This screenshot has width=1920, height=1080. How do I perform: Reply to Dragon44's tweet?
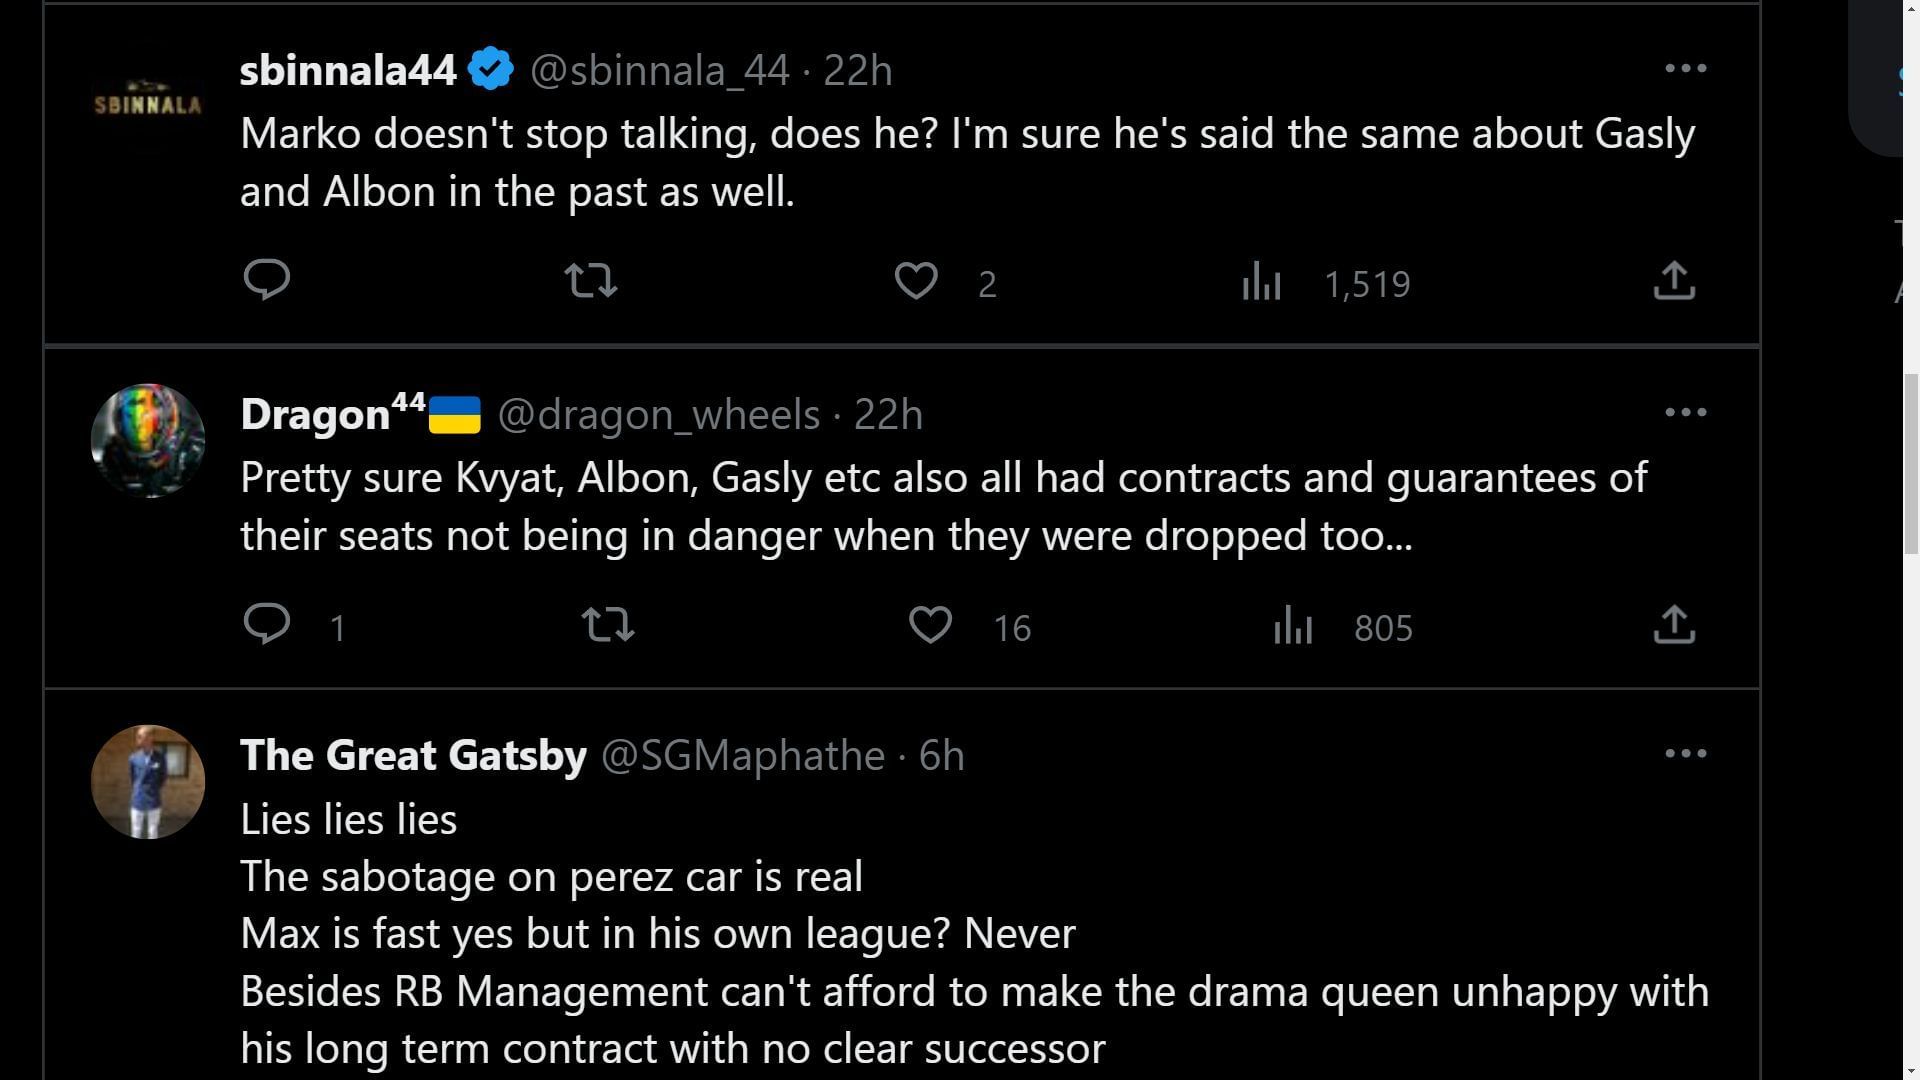tap(266, 625)
